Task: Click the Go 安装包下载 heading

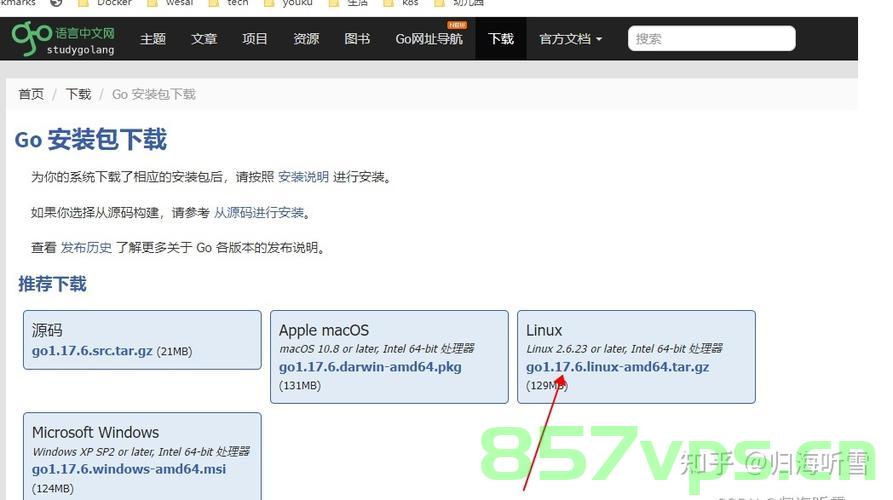Action: pos(91,140)
